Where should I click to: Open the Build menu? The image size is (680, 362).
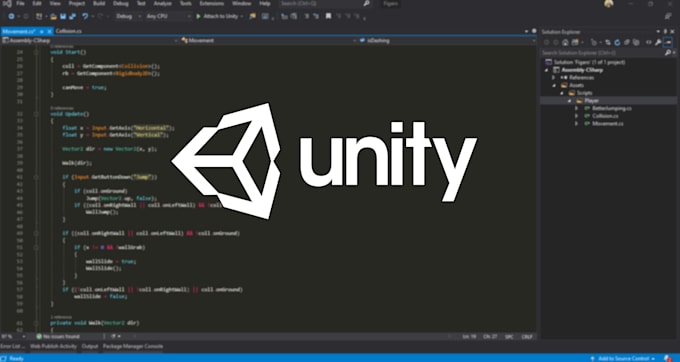coord(99,3)
